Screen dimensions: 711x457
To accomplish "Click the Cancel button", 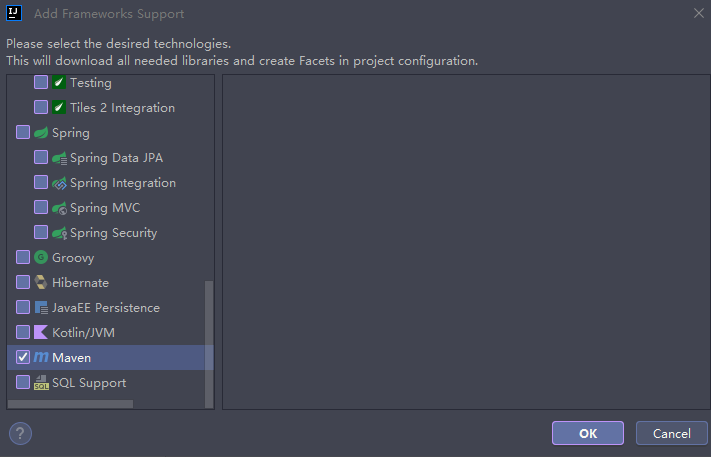I will coord(672,434).
